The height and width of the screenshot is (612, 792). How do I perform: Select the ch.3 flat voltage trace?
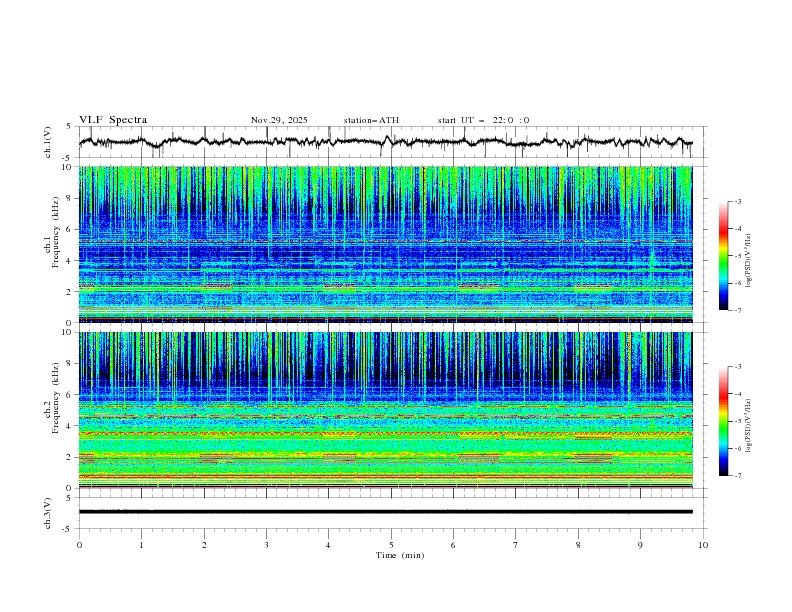coord(385,512)
